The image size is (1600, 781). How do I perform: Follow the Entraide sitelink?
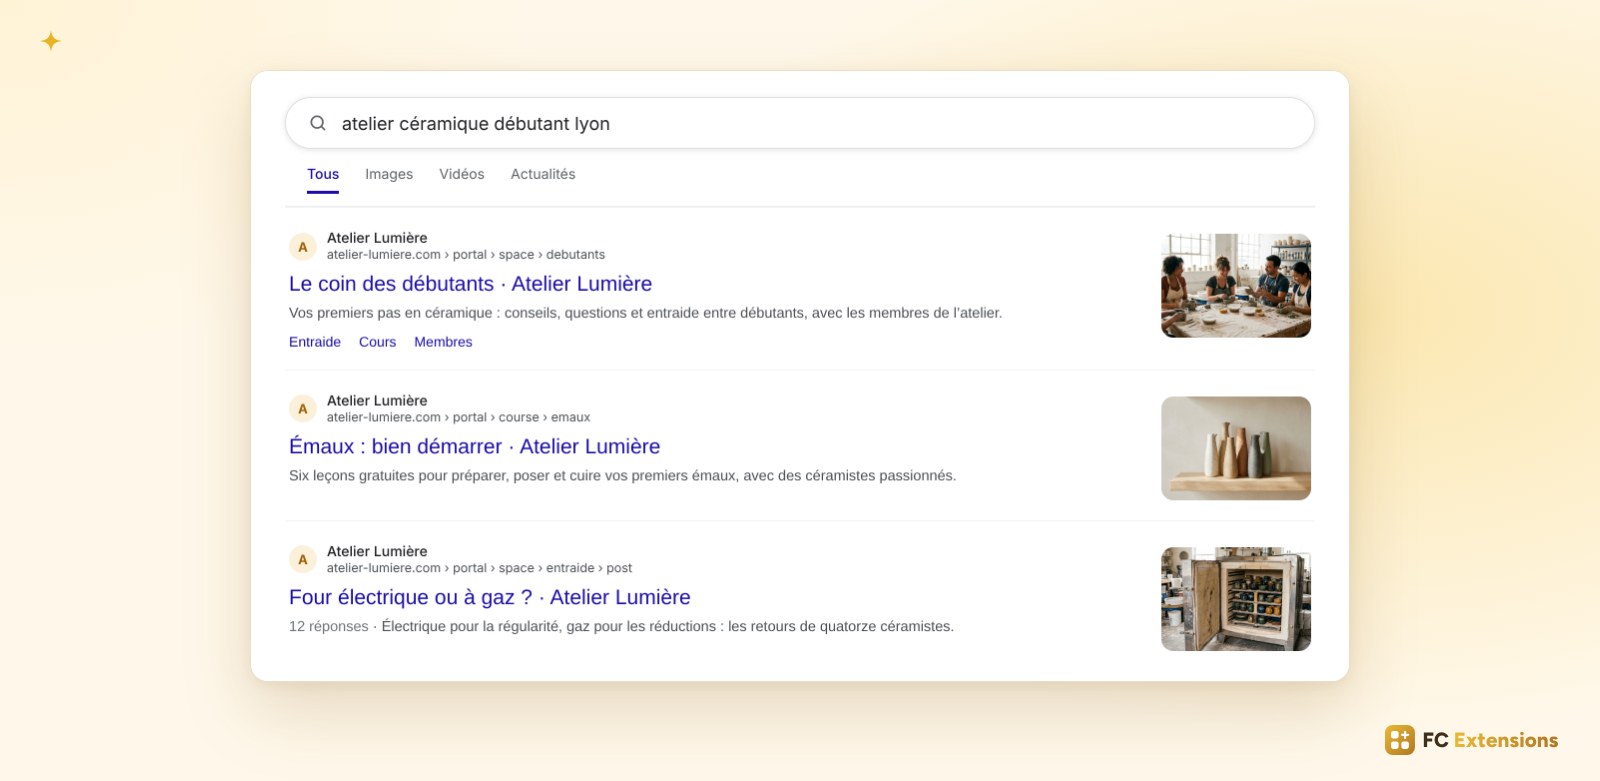click(x=315, y=342)
